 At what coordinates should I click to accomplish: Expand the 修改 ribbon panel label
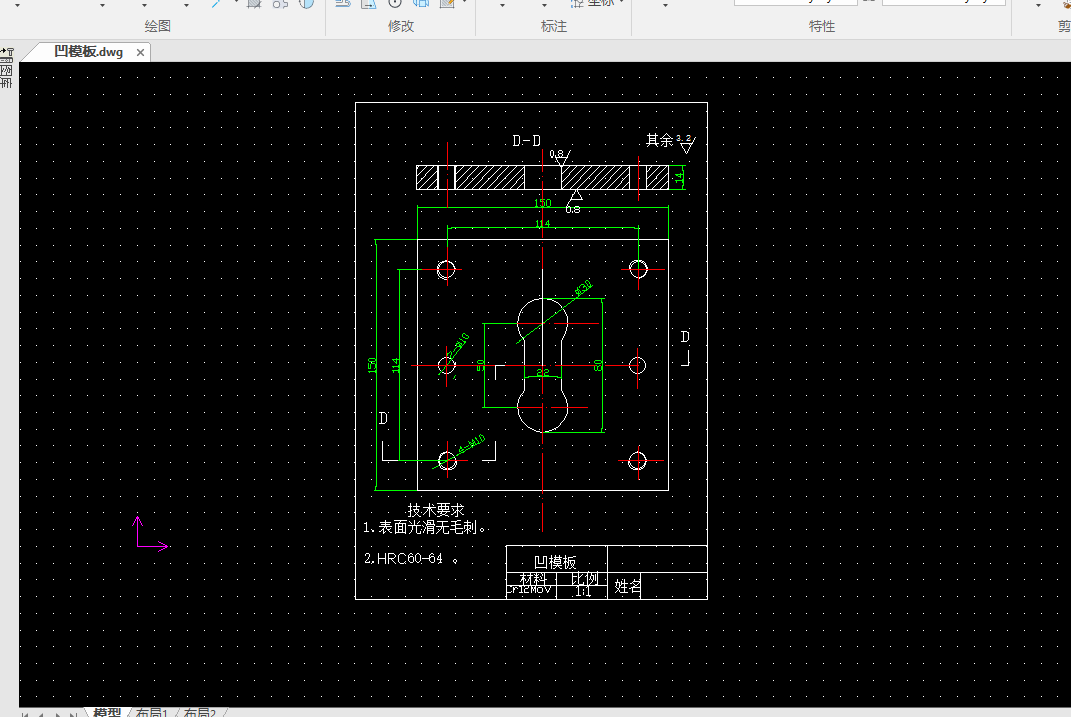[x=401, y=26]
